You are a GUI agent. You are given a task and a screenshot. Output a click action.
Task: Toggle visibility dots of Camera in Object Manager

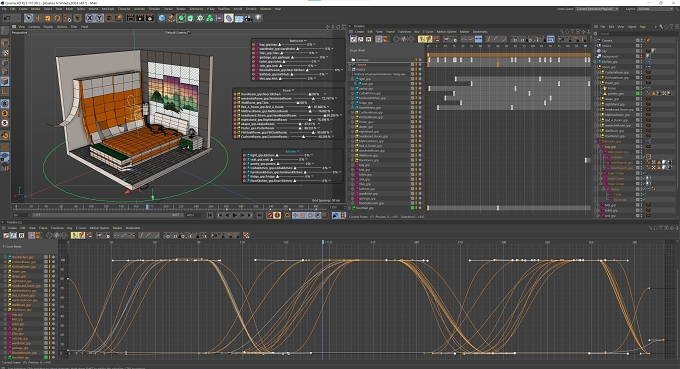coord(641,40)
